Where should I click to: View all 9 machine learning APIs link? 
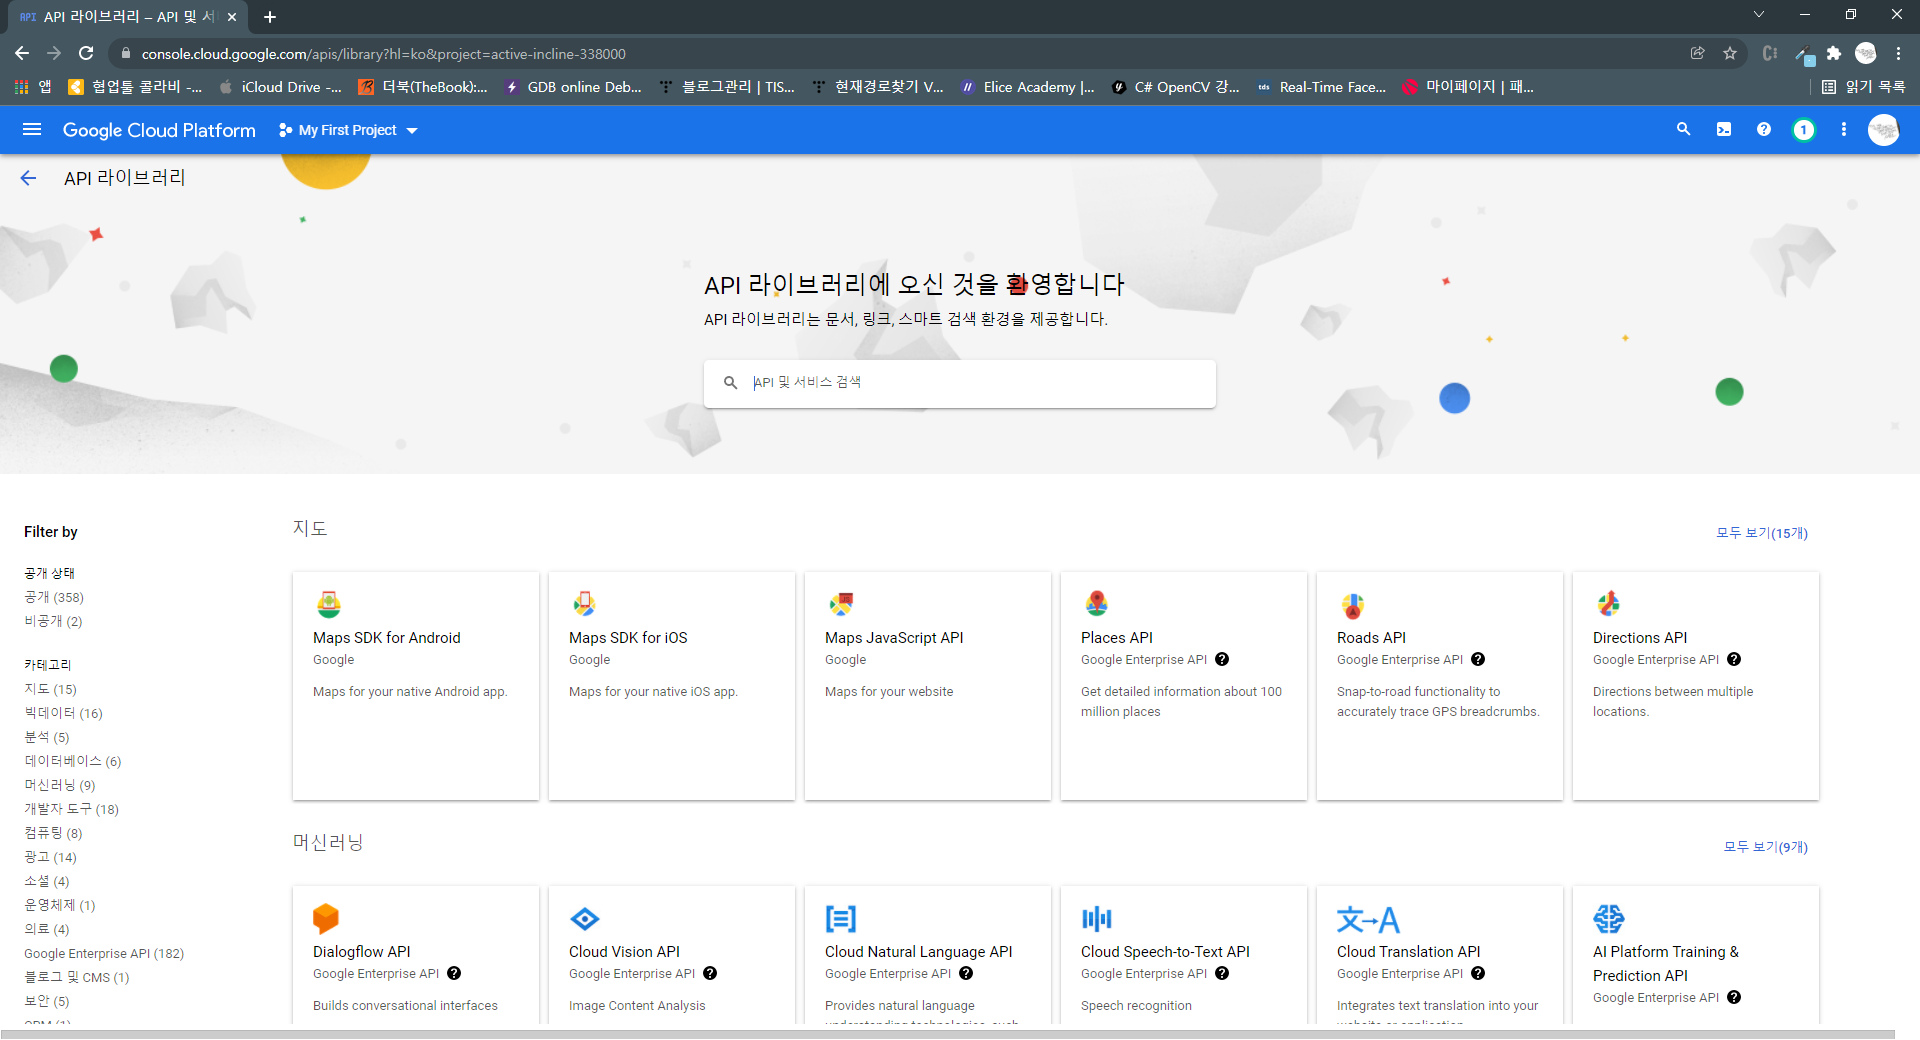click(x=1766, y=847)
